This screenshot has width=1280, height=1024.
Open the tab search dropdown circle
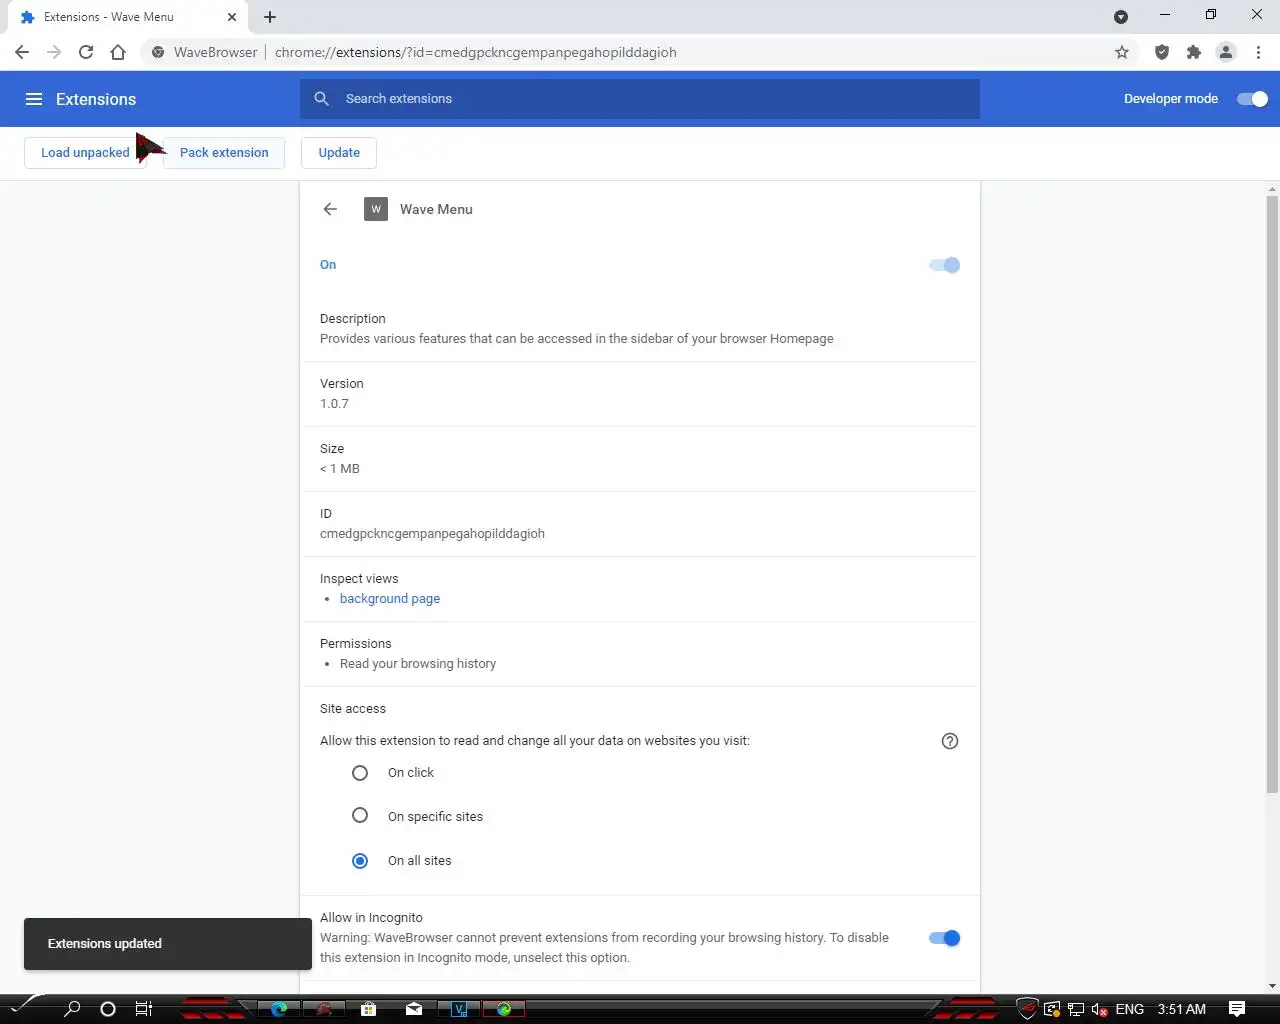[1121, 17]
